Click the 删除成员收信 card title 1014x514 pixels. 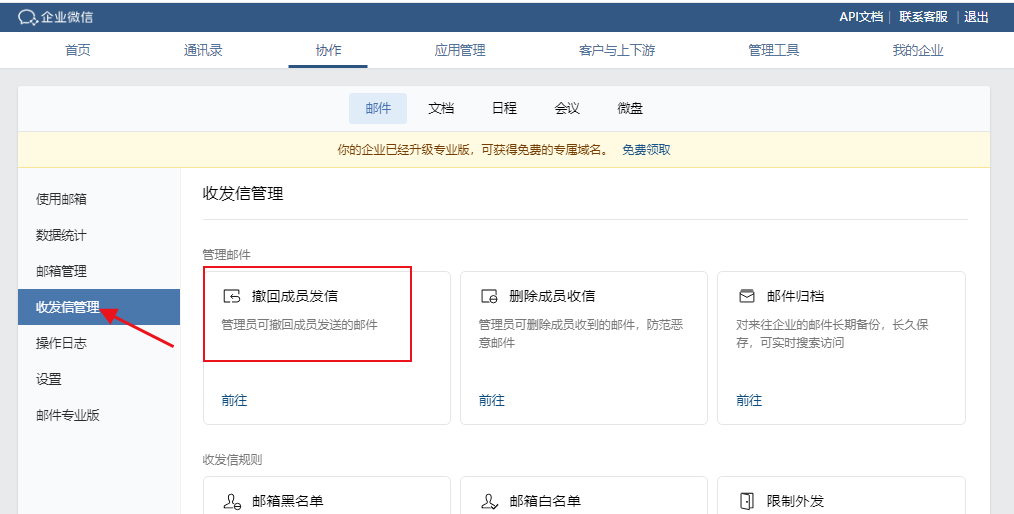(x=552, y=296)
